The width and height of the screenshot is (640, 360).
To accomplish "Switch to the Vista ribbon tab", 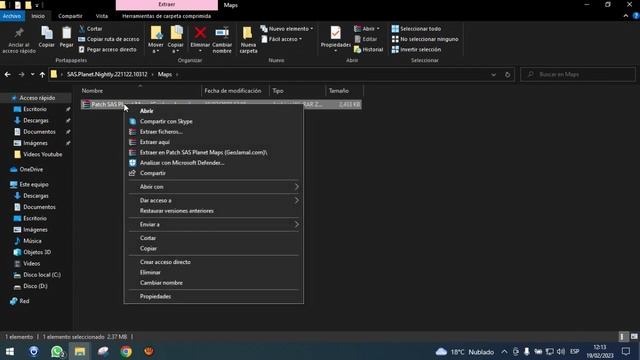I will point(102,16).
